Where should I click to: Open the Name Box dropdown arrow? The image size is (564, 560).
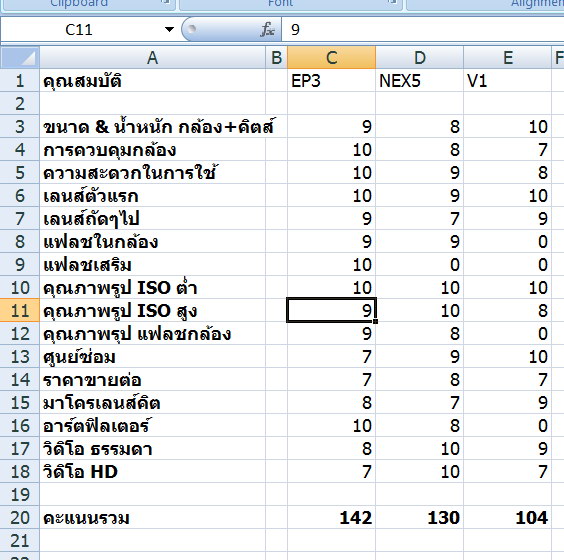tap(169, 29)
